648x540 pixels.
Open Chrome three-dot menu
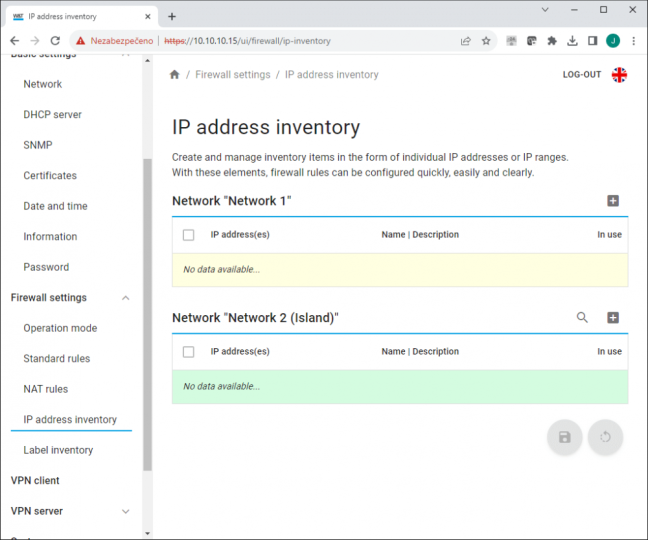pos(634,40)
